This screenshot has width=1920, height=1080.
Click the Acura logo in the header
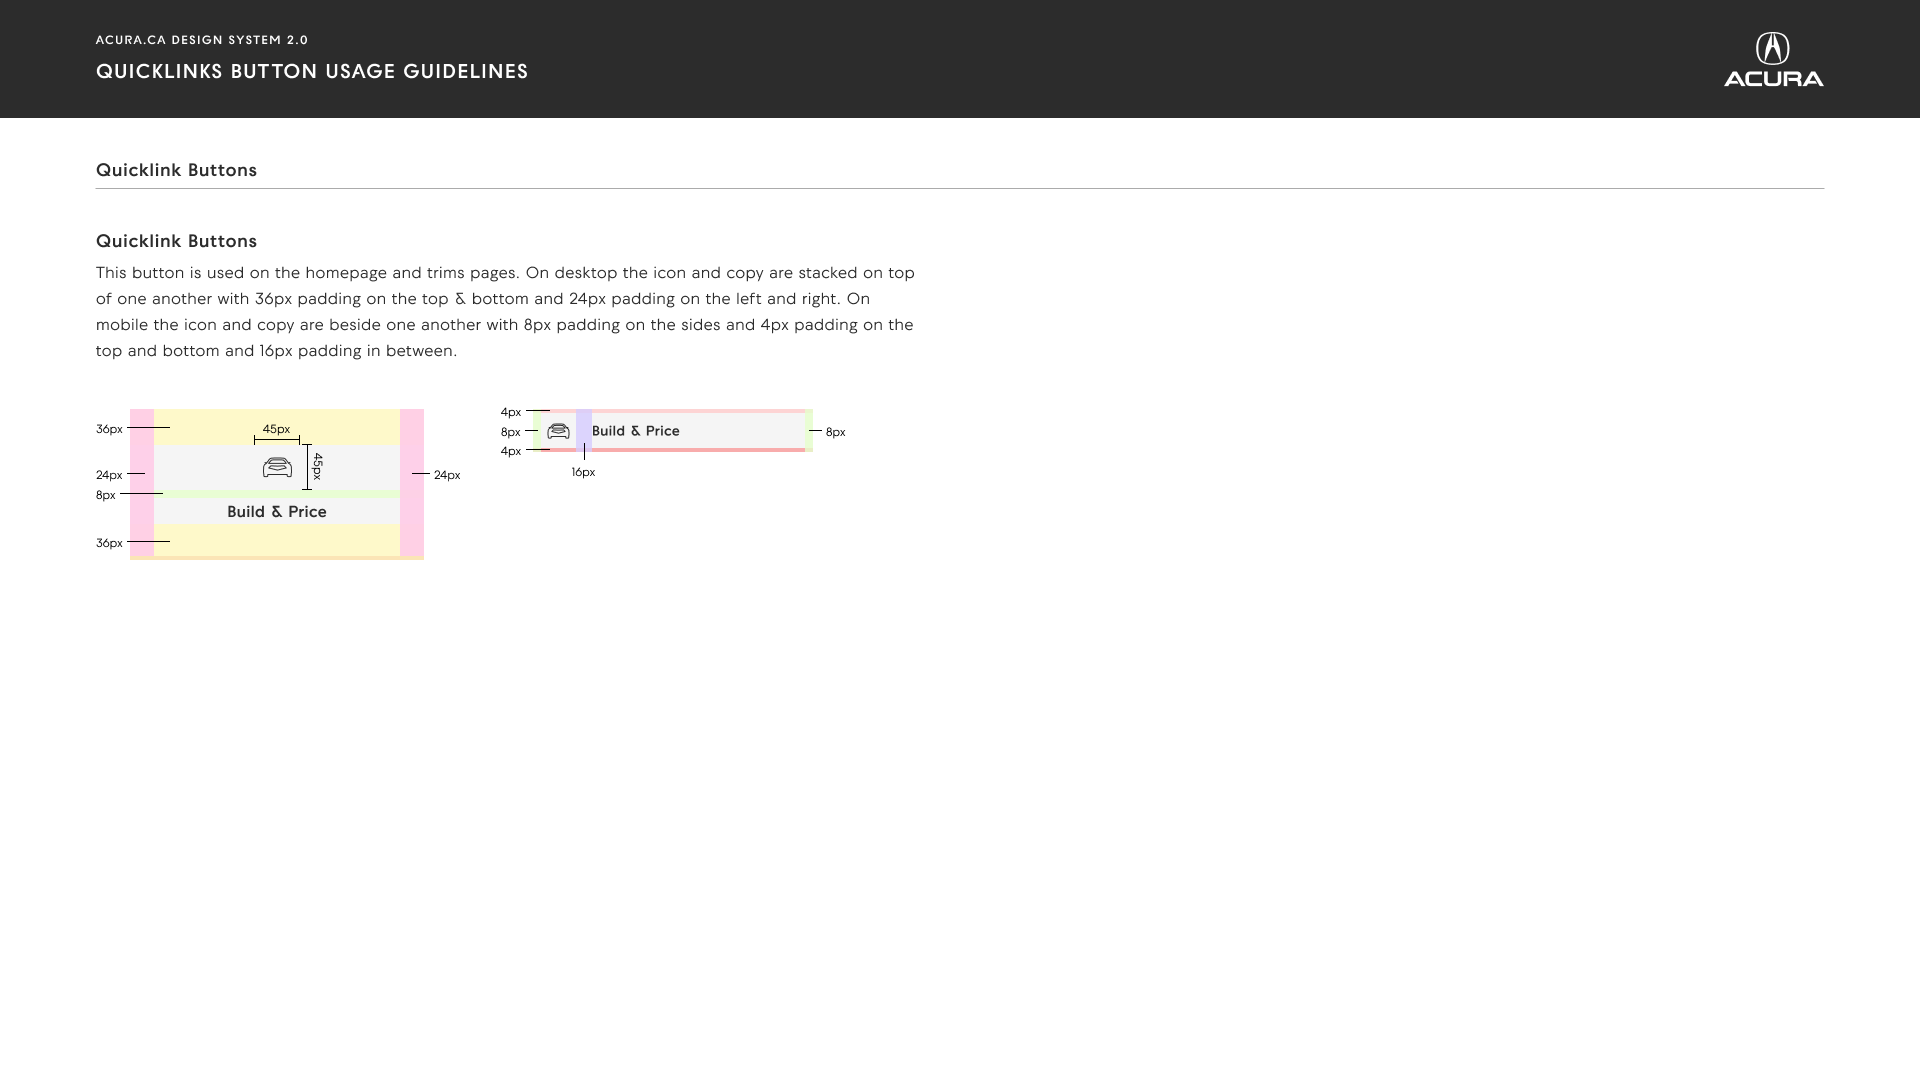pos(1773,60)
